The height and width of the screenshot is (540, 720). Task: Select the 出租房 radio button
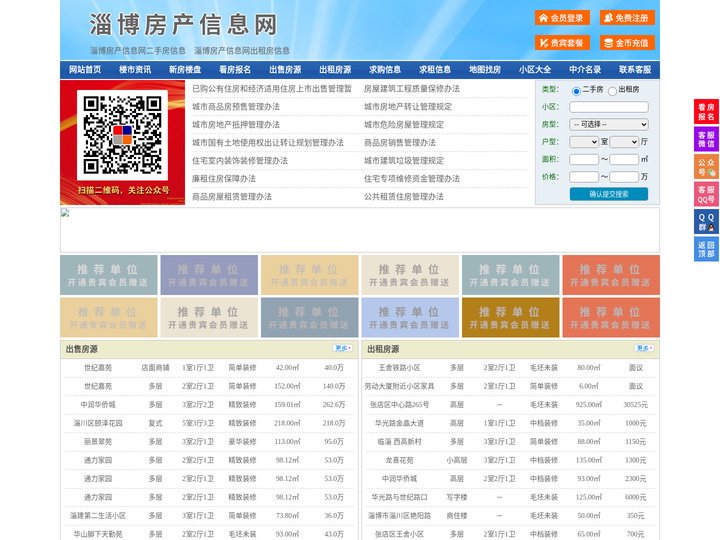click(x=612, y=91)
